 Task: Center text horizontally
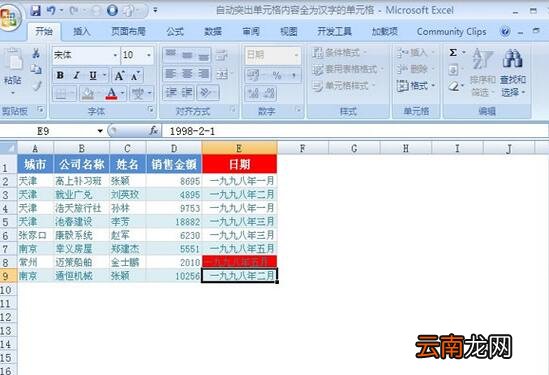187,74
